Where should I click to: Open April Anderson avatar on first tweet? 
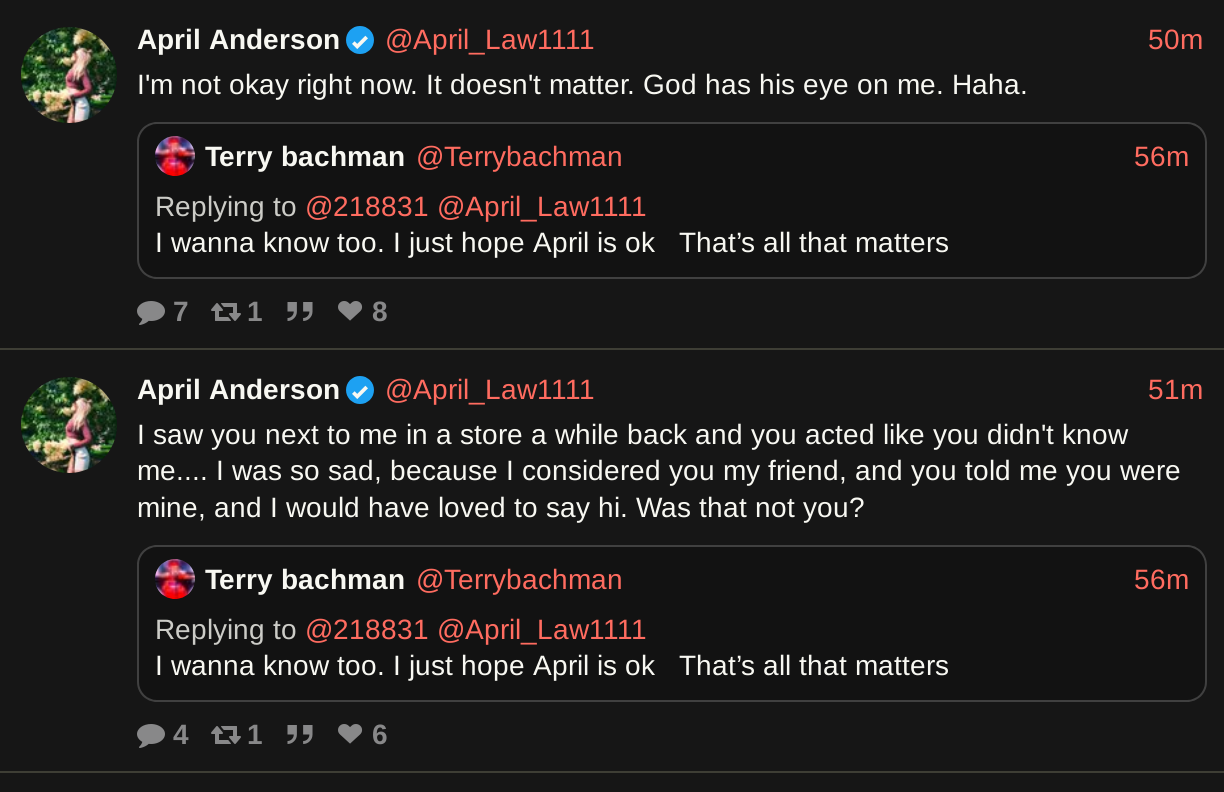[69, 75]
